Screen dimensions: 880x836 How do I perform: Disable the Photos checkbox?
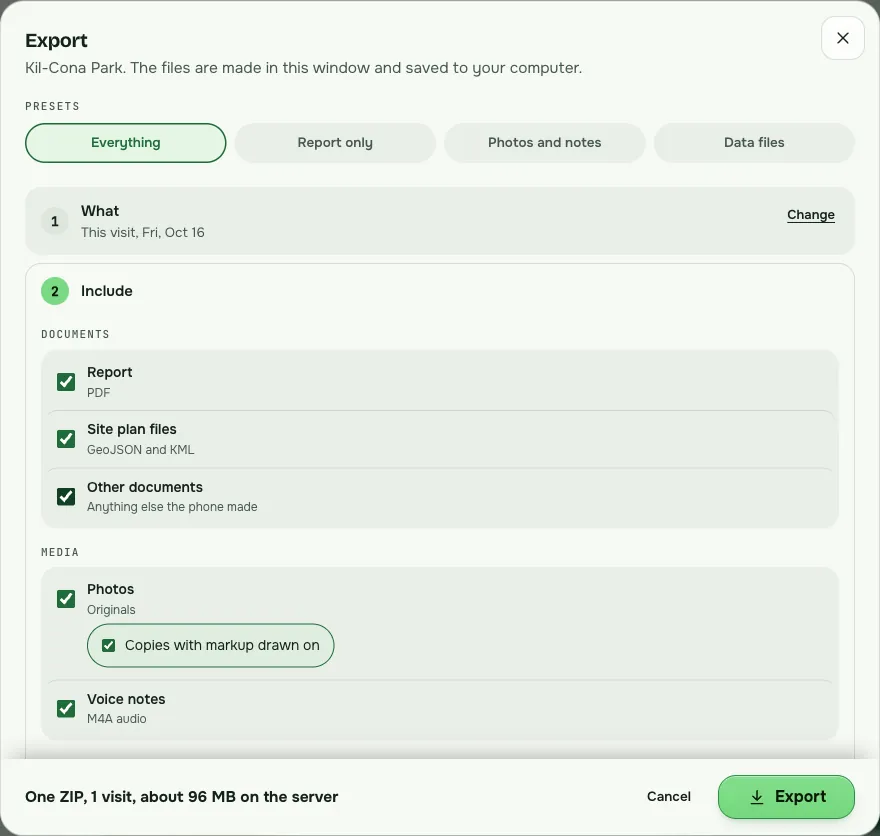pyautogui.click(x=66, y=599)
